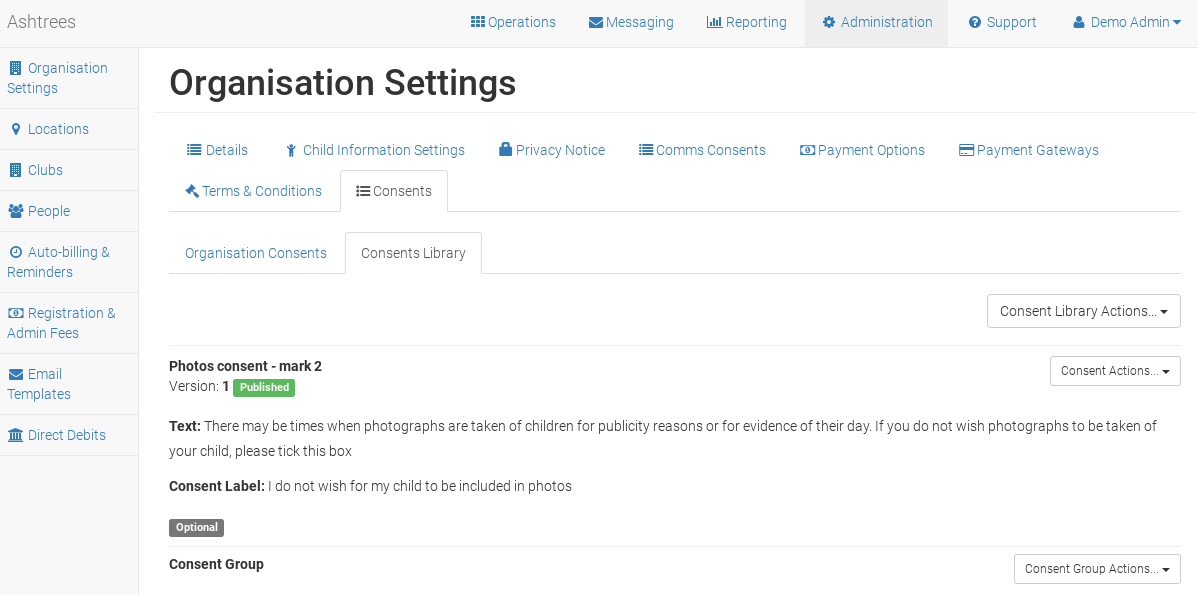The width and height of the screenshot is (1198, 595).
Task: Click the Support question mark icon
Action: 975,22
